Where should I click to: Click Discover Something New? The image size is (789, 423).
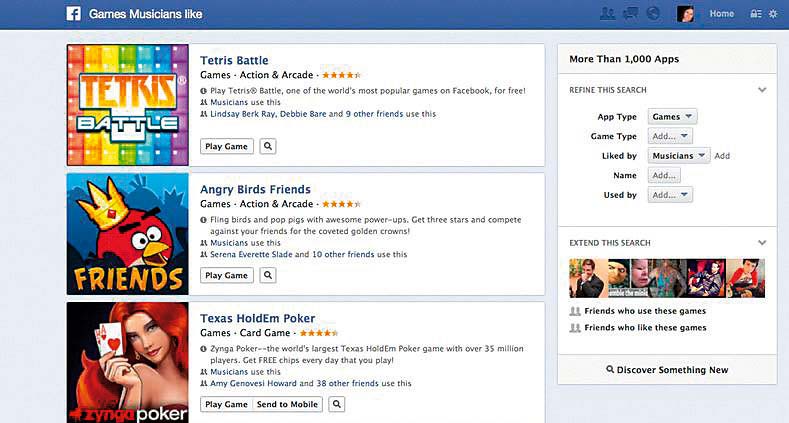667,370
